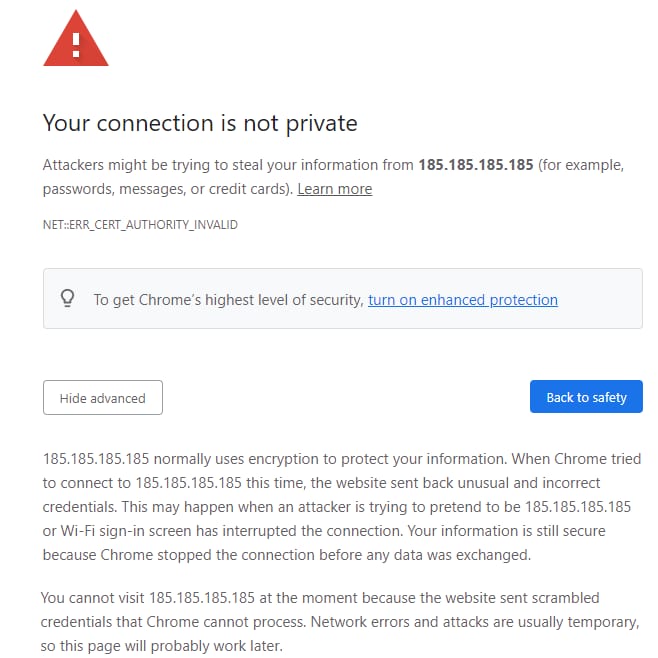Screen dimensions: 658x658
Task: Collapse details with Hide advanced button
Action: (102, 398)
